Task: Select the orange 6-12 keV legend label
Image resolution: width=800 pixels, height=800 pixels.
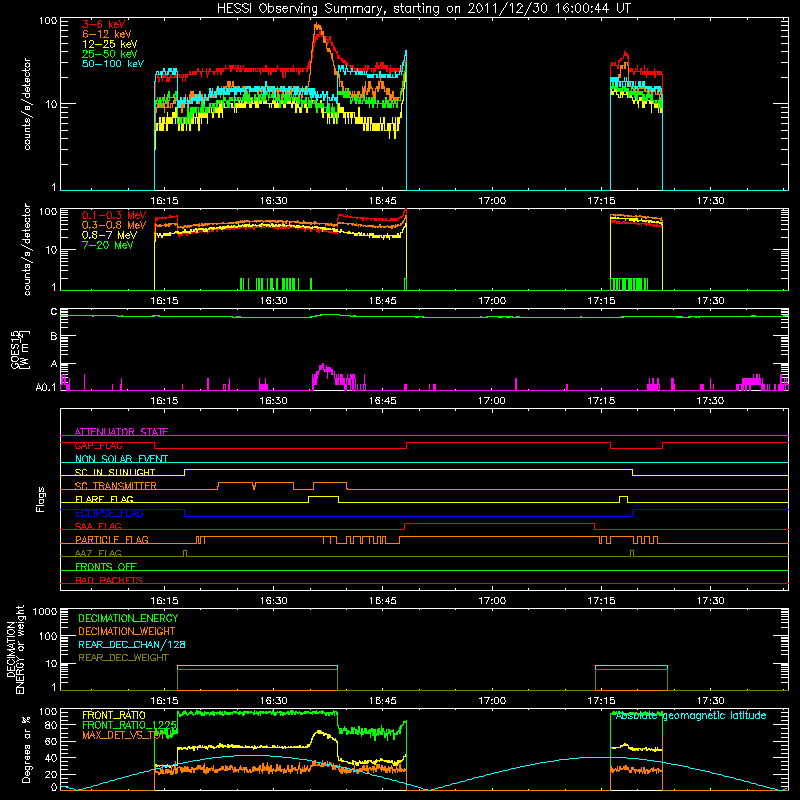Action: 107,34
